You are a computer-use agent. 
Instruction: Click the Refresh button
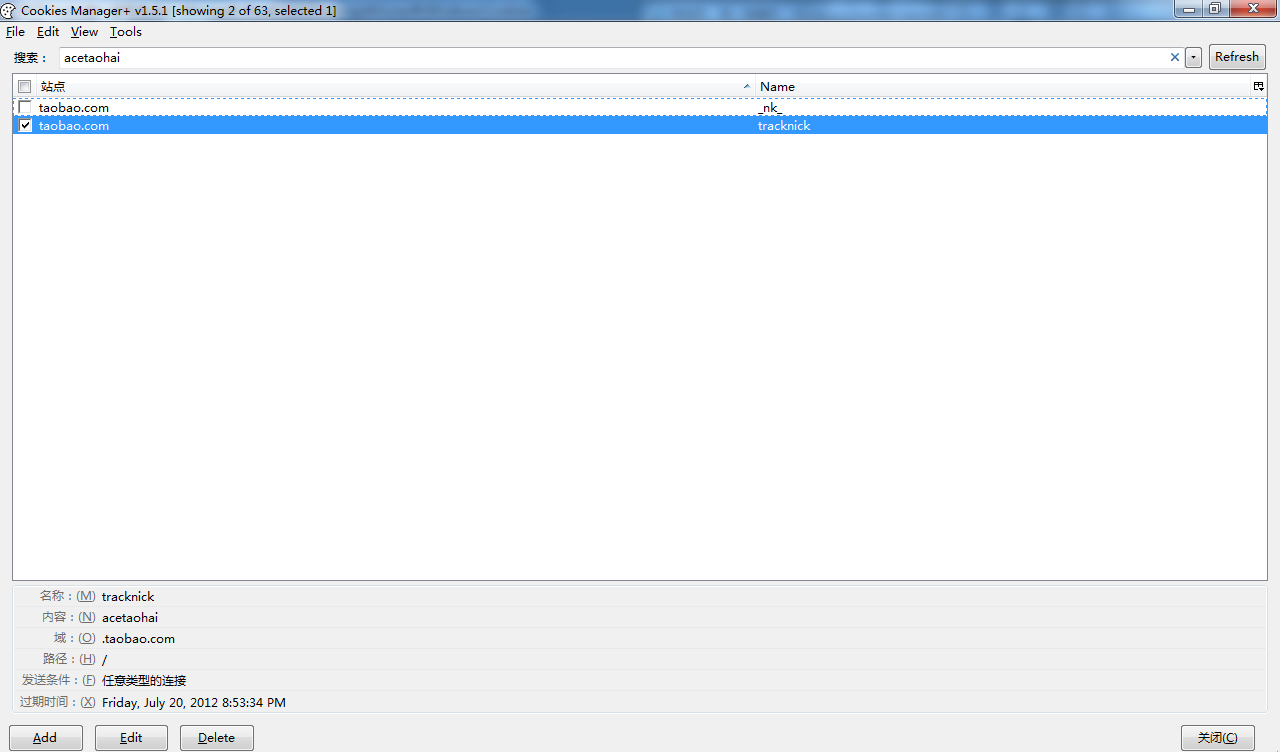[1237, 57]
